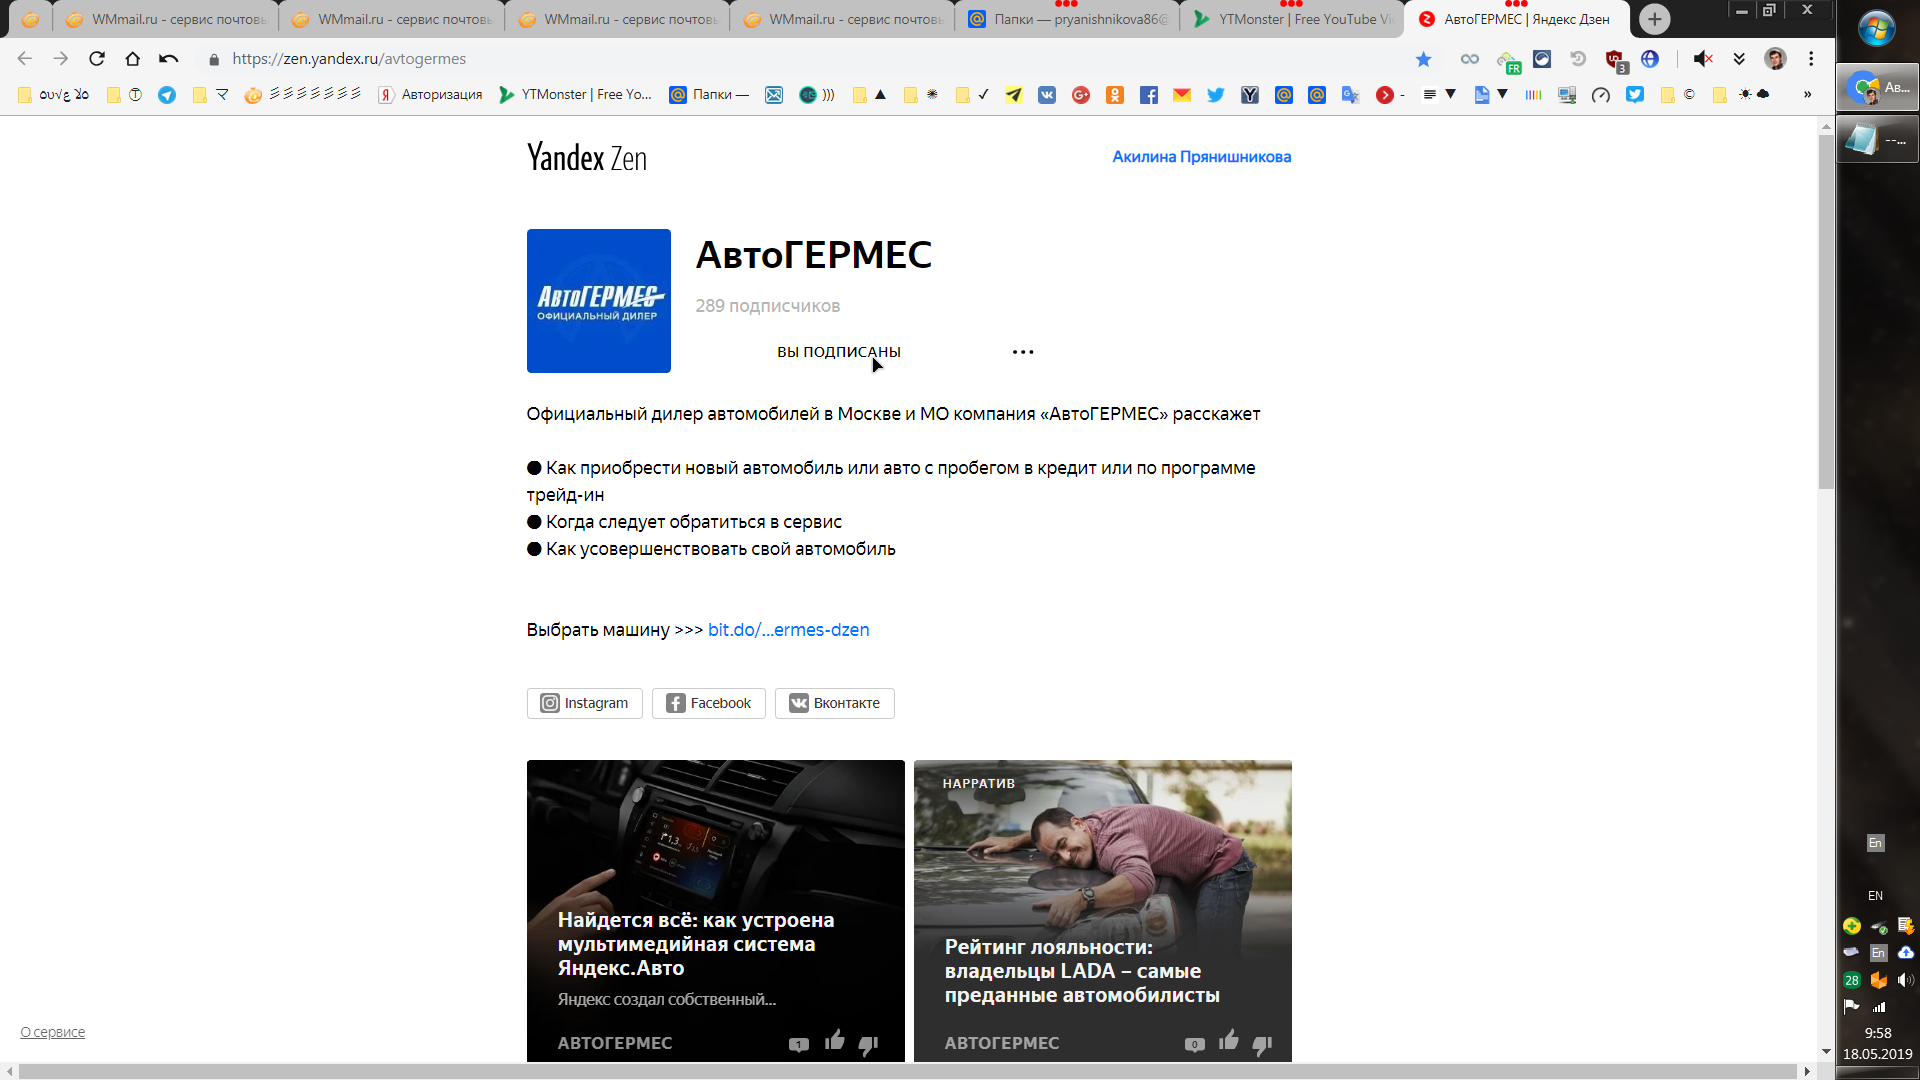The height and width of the screenshot is (1080, 1920).
Task: Reload the page with refresh icon
Action: coord(97,59)
